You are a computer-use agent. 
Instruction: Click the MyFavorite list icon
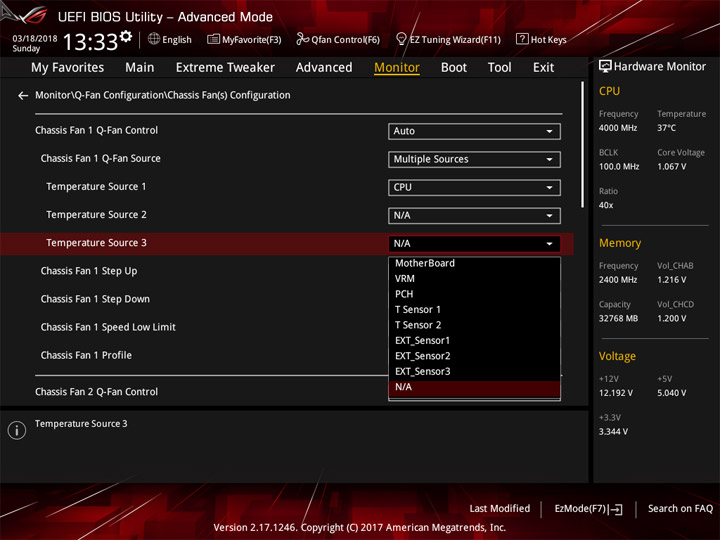214,39
